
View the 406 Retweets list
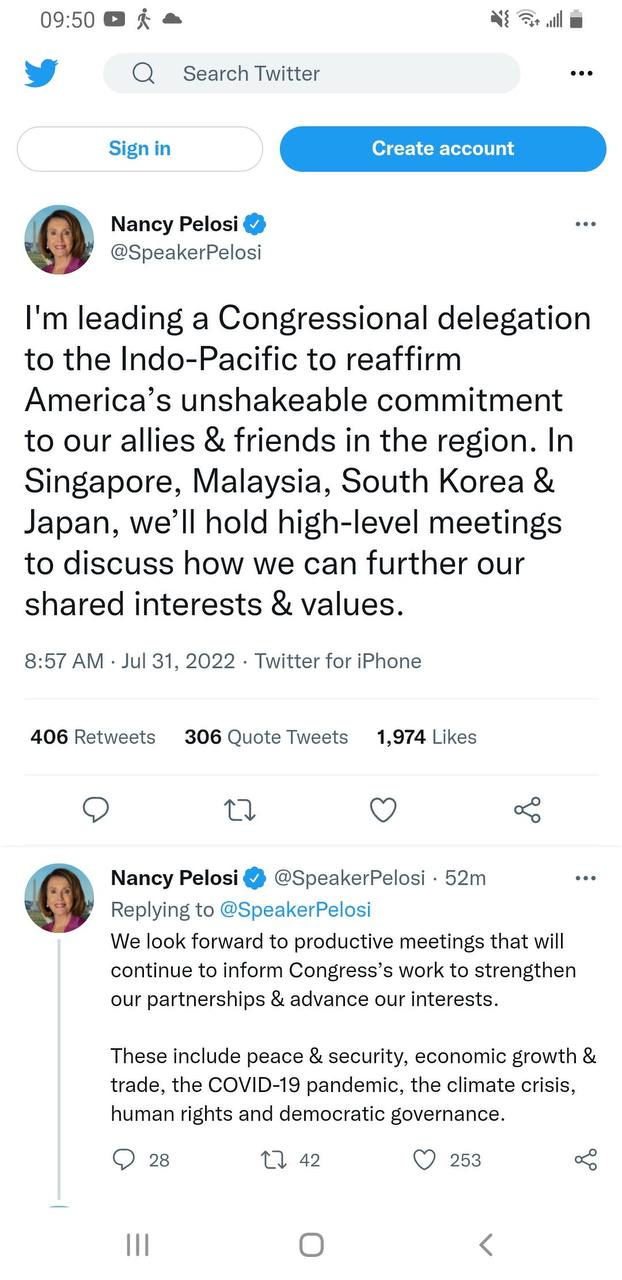tap(93, 737)
